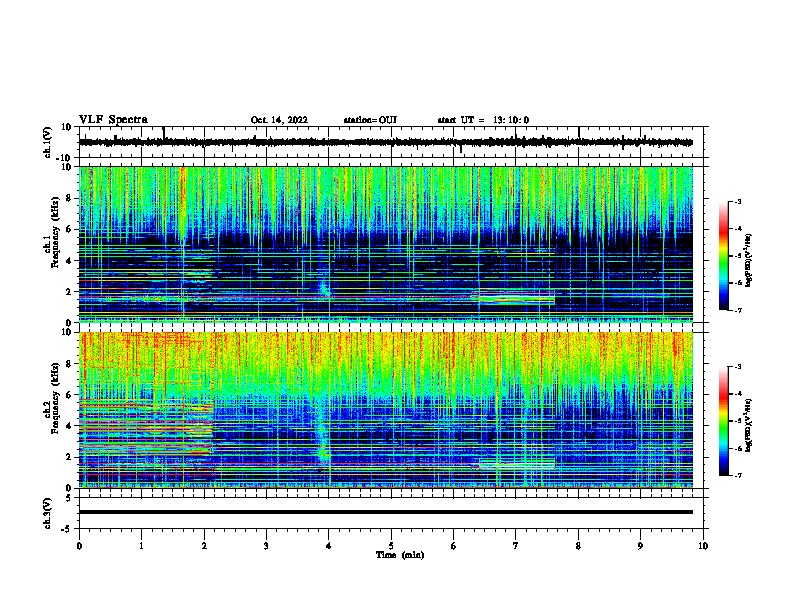Viewport: 792px width, 612px height.
Task: Click time axis tick label "0"
Action: coord(79,546)
